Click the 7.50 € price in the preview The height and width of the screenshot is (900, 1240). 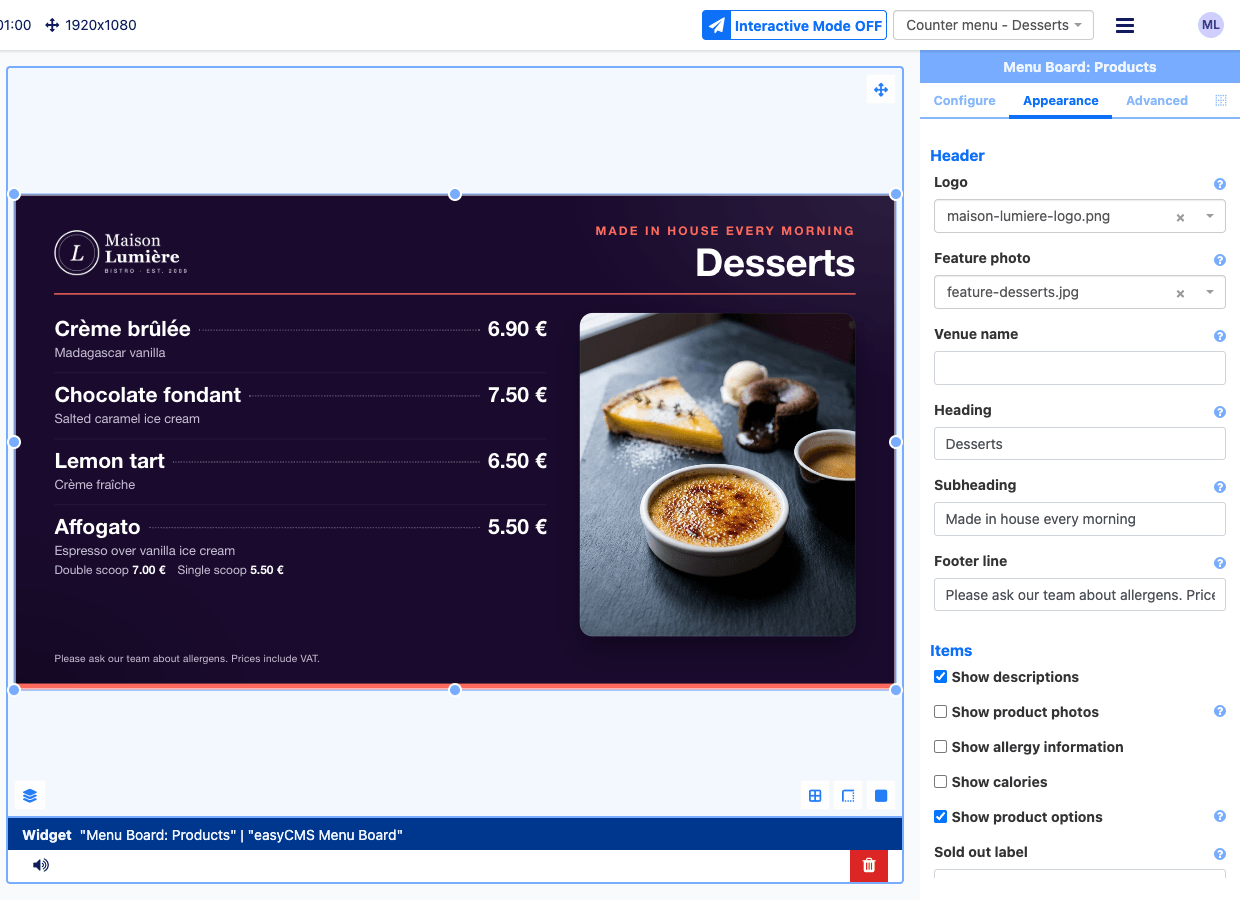pyautogui.click(x=517, y=395)
